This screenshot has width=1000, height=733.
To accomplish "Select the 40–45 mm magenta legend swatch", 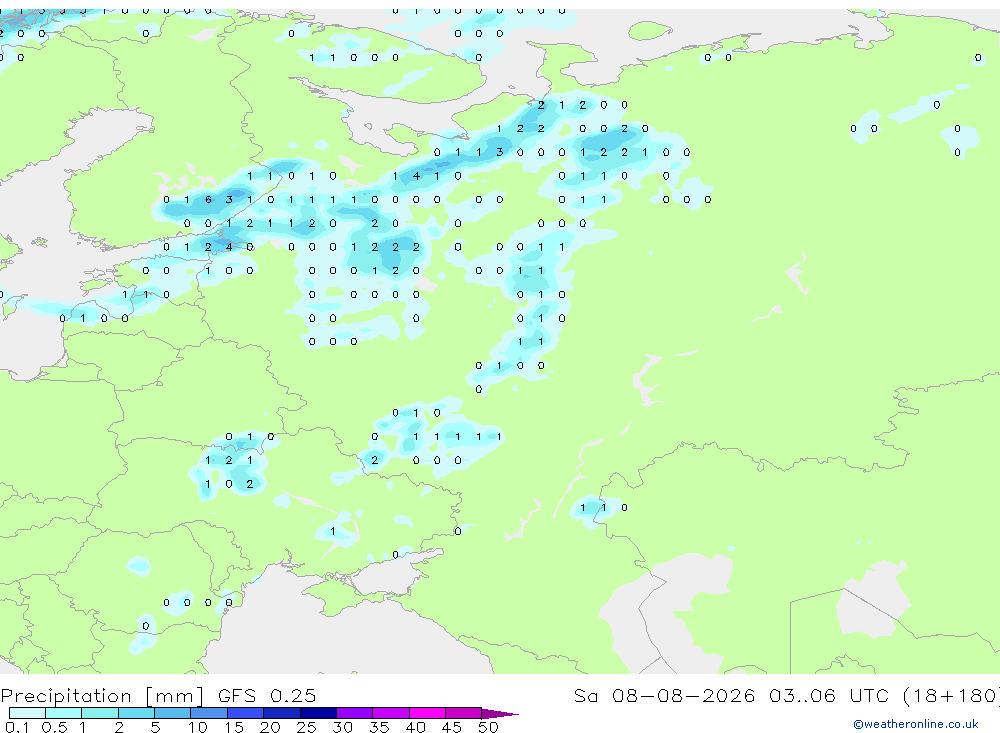I will pos(427,713).
